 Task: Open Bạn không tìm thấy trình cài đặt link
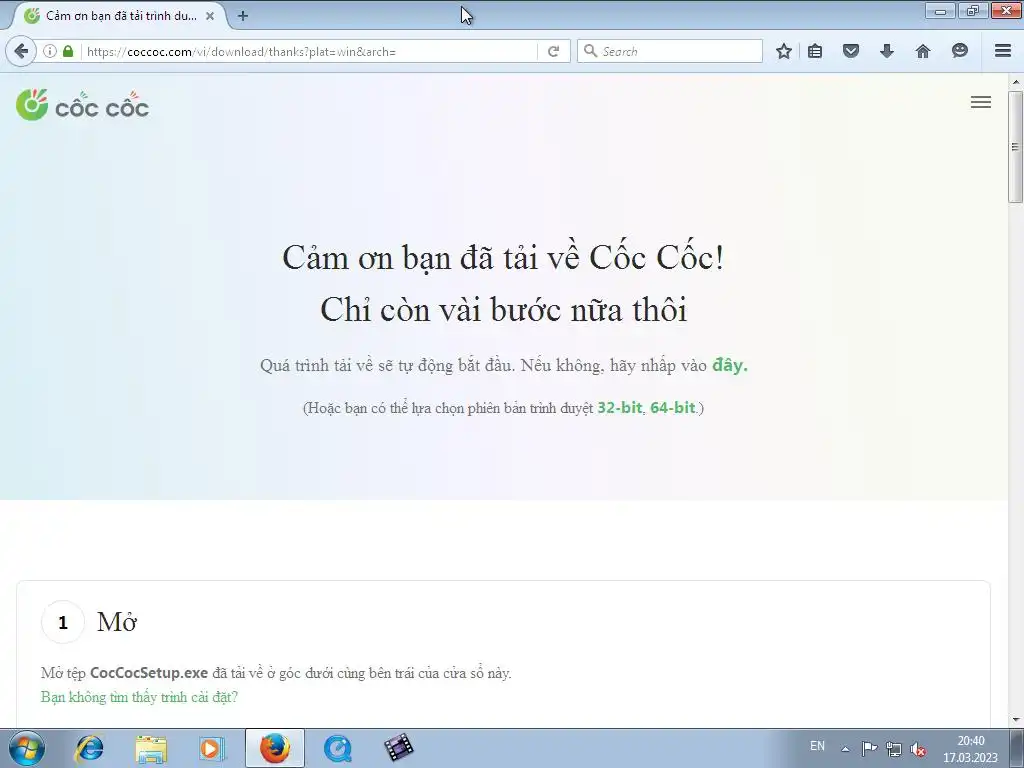coord(139,697)
